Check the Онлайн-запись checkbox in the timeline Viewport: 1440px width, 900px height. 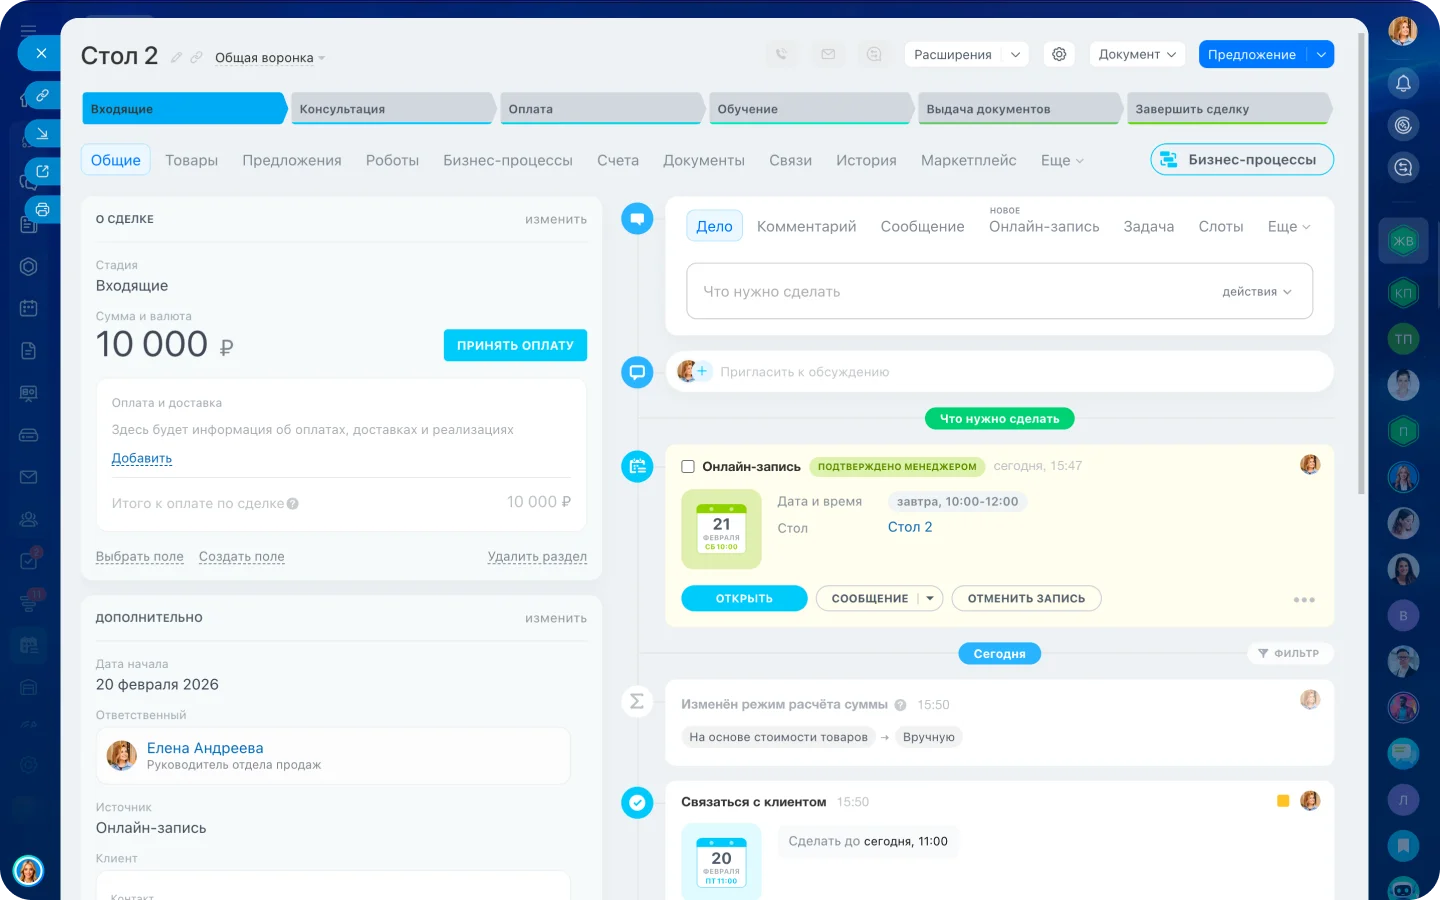click(x=687, y=465)
